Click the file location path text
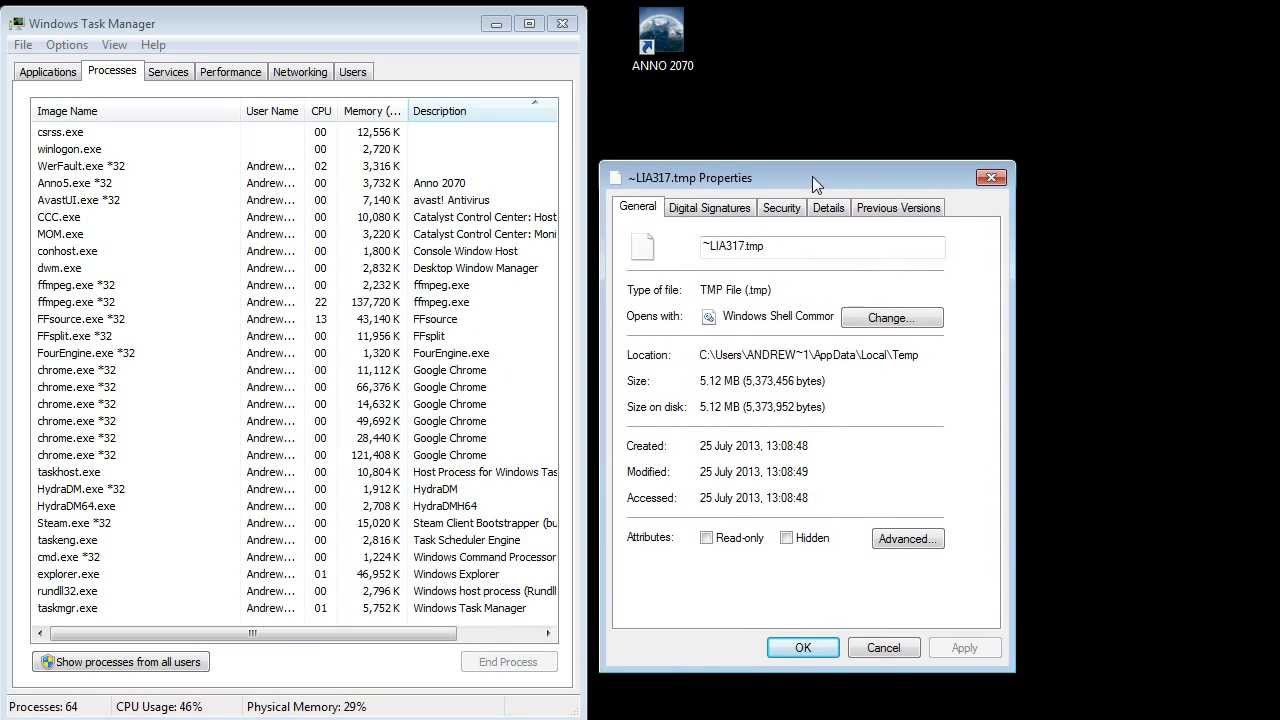The height and width of the screenshot is (720, 1280). pos(809,355)
